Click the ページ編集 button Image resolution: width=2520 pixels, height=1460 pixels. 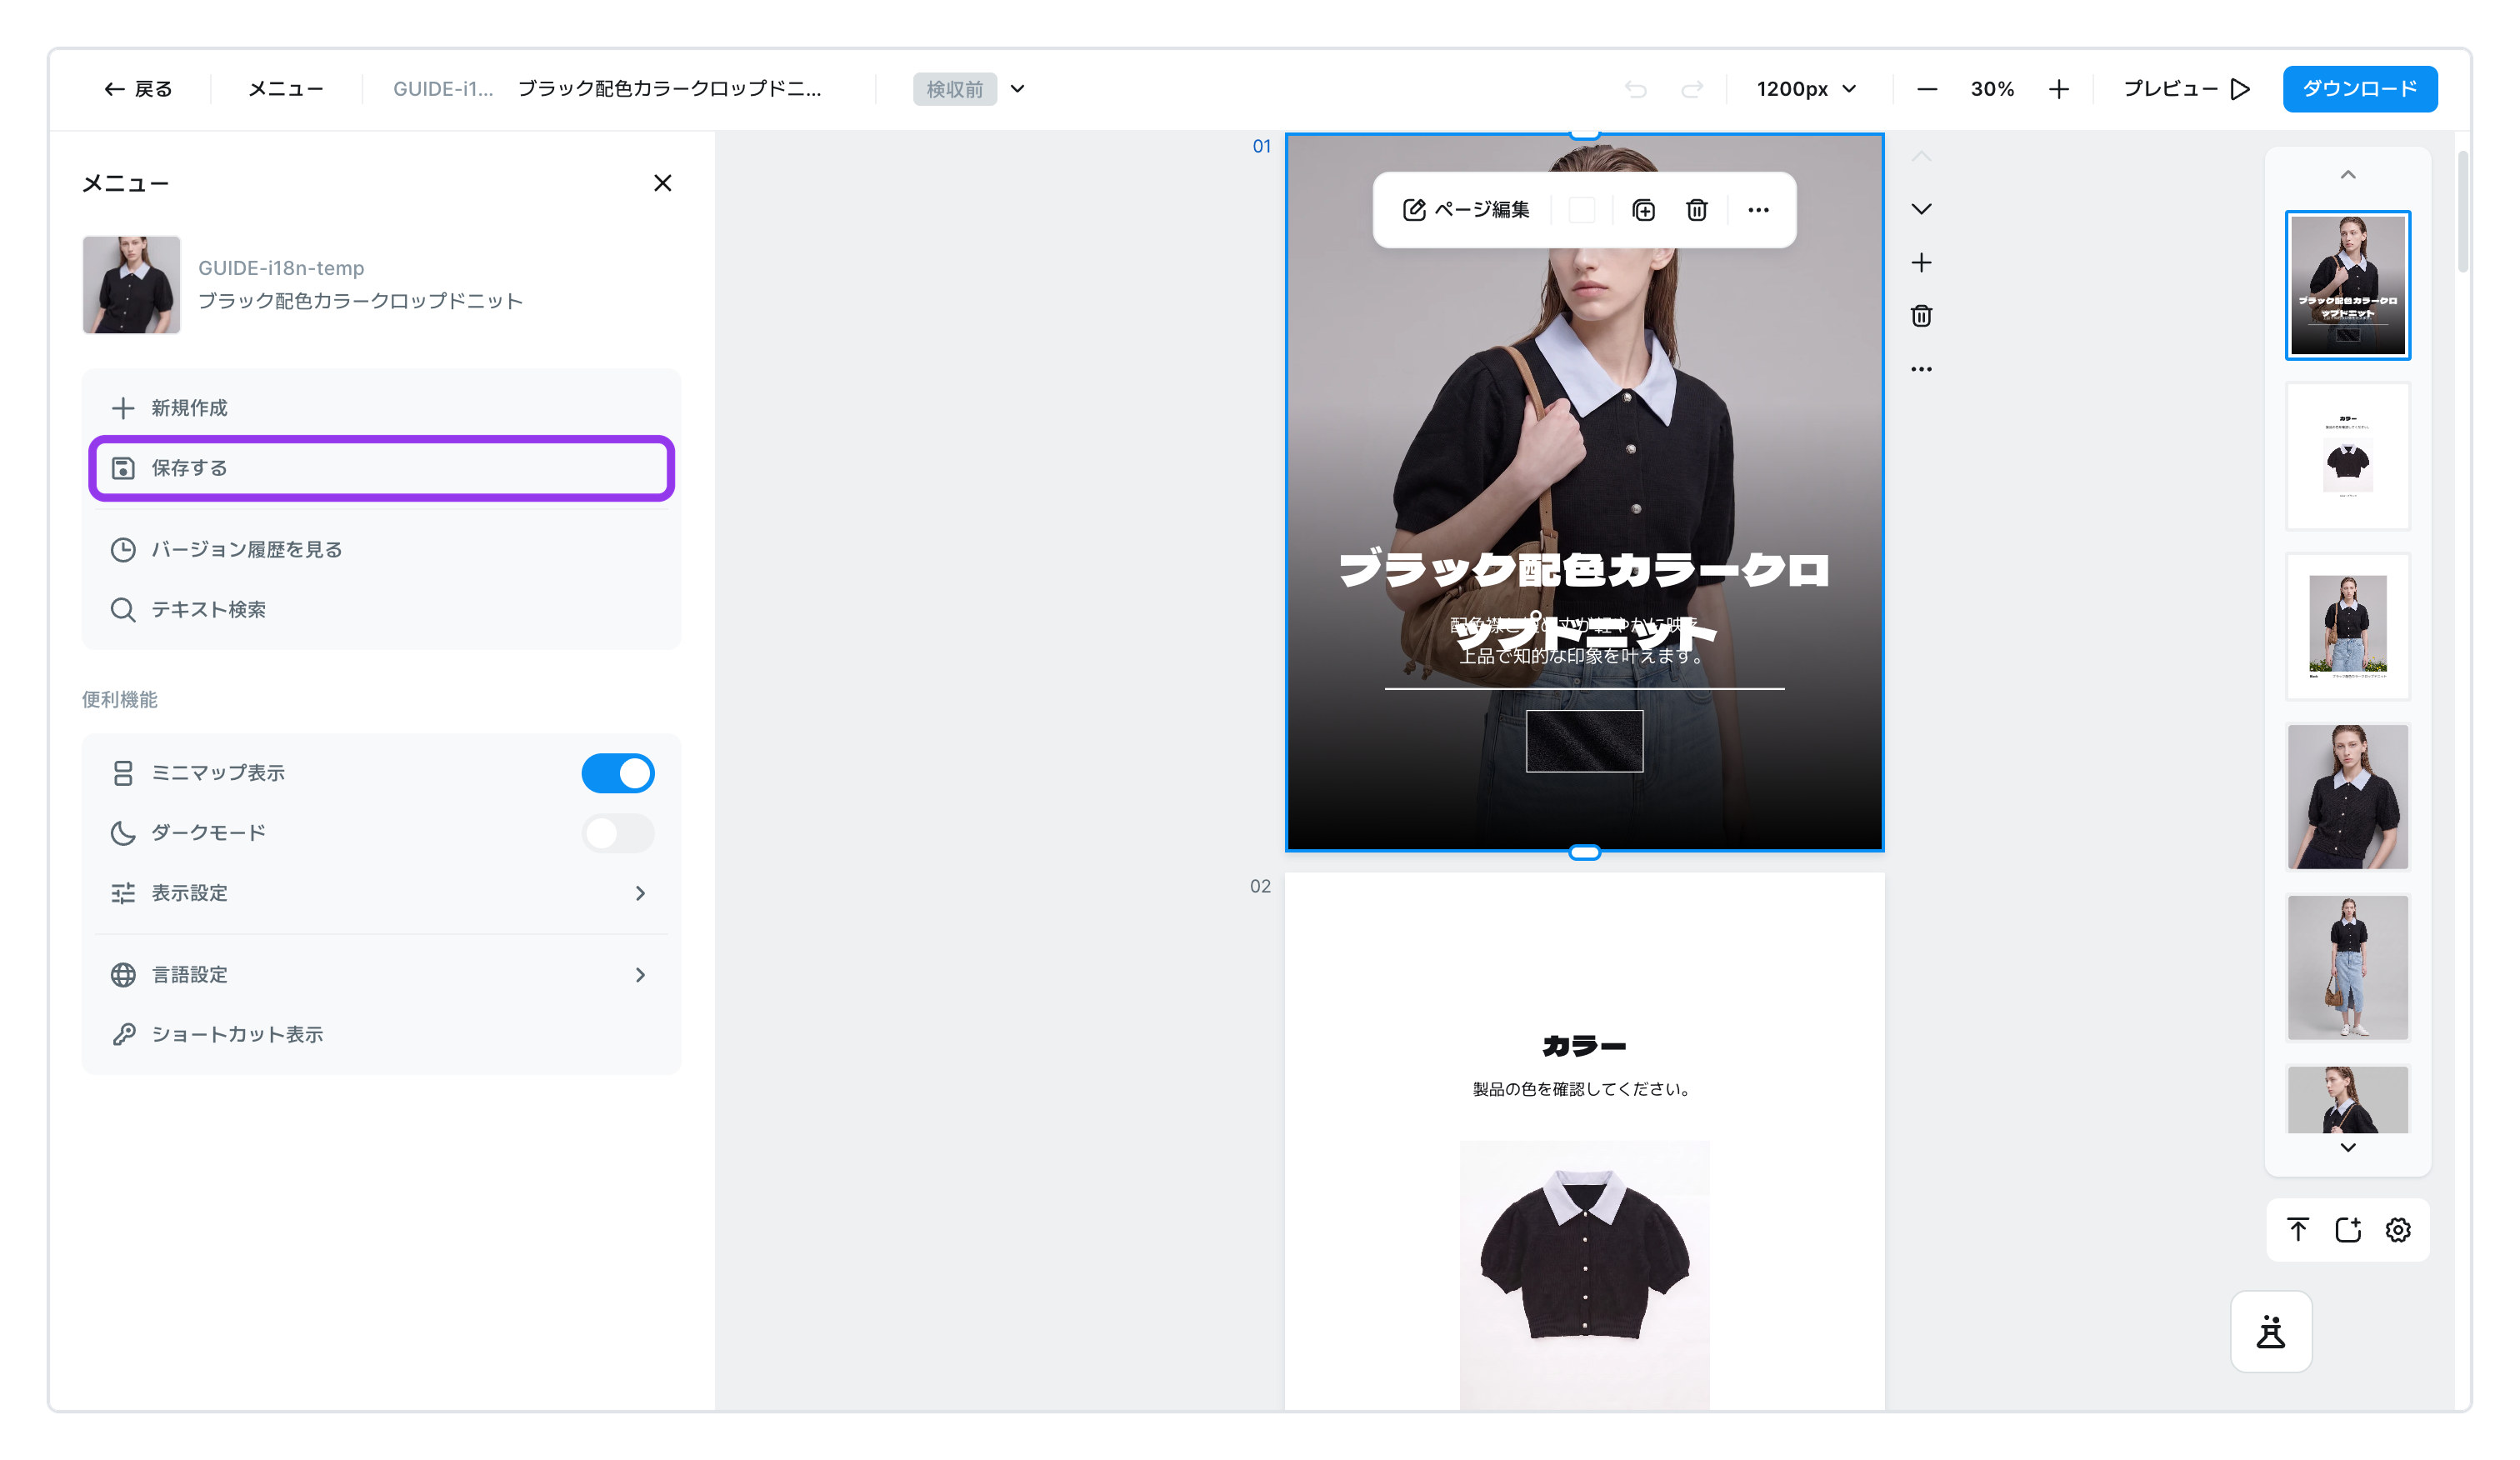(x=1466, y=210)
